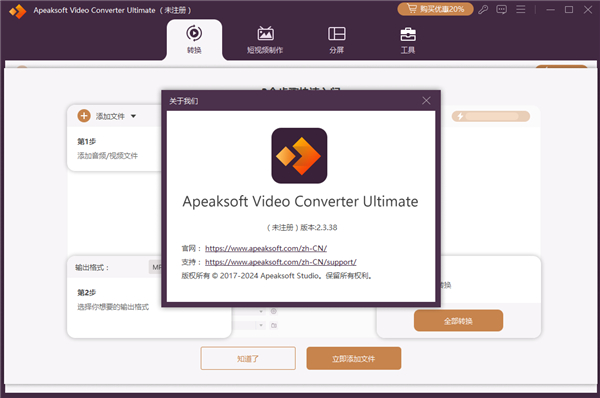Open the 分屏 split-screen tab

pos(337,40)
